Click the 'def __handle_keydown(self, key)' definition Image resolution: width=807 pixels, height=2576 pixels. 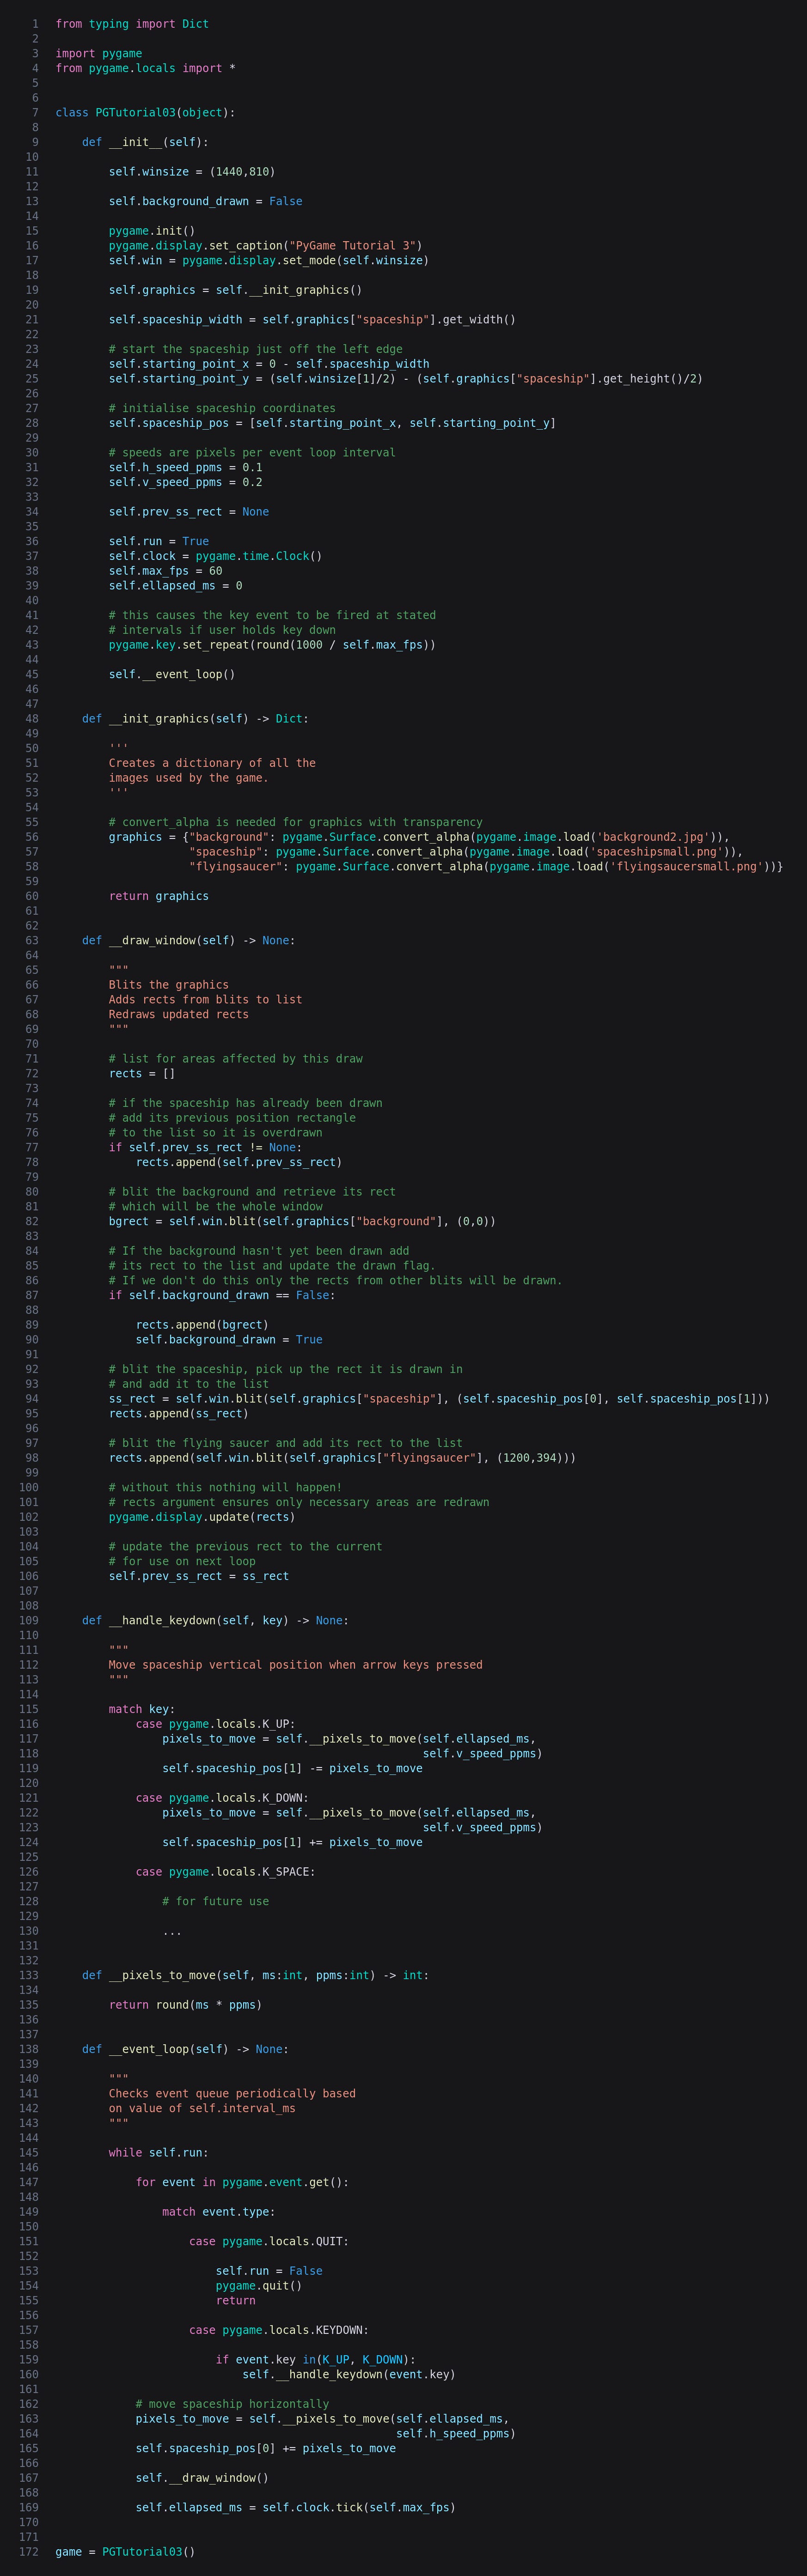186,1621
